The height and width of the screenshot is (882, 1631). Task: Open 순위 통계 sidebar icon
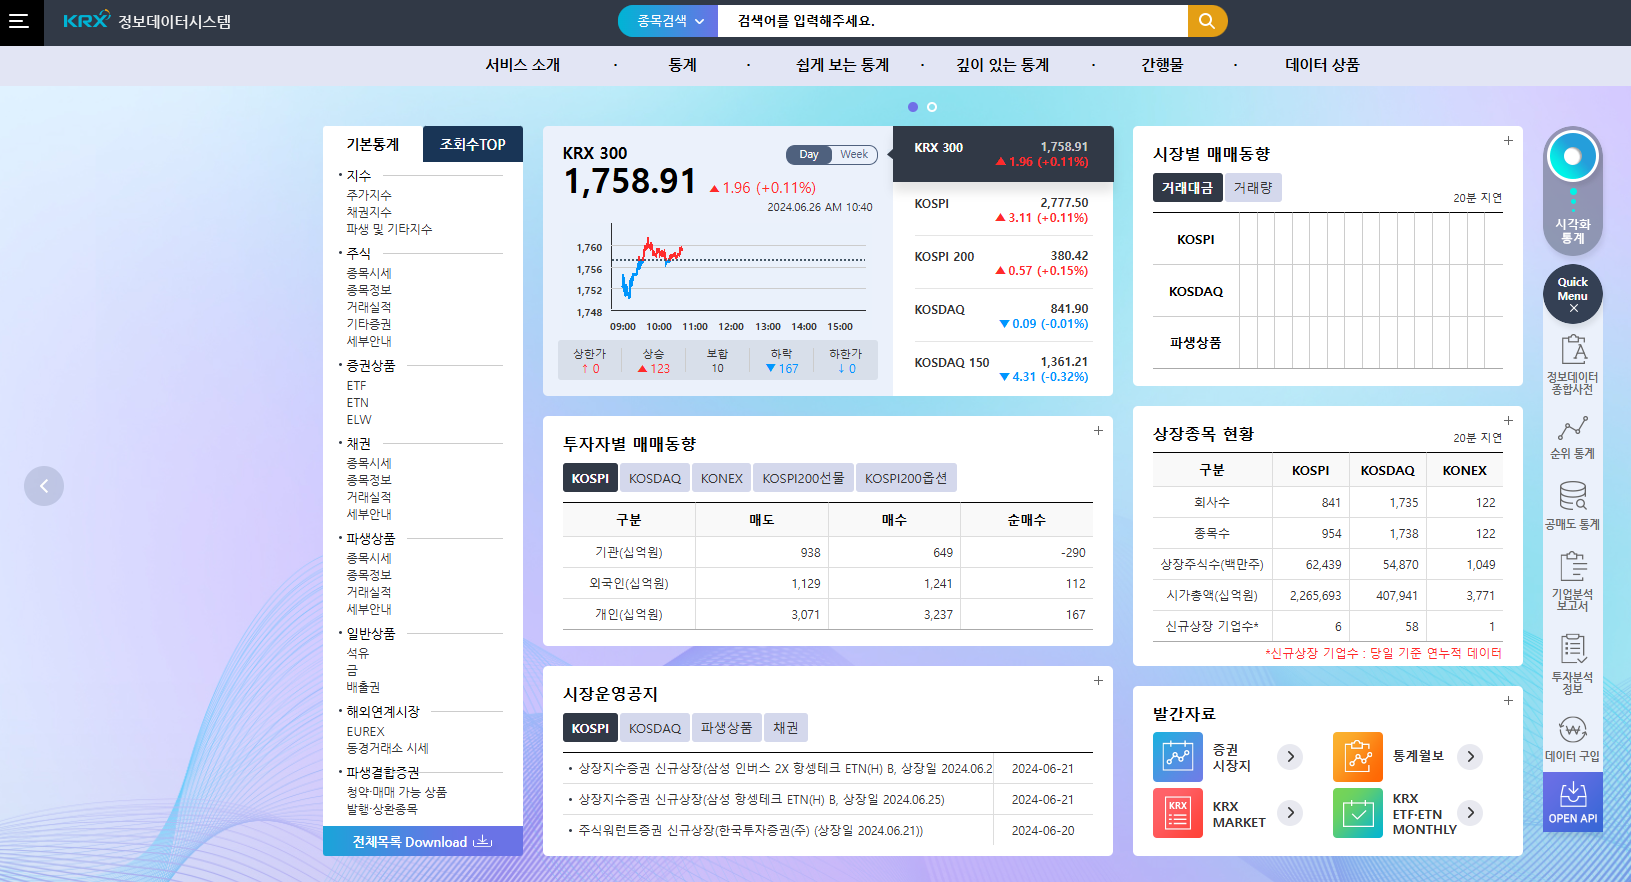click(x=1572, y=437)
